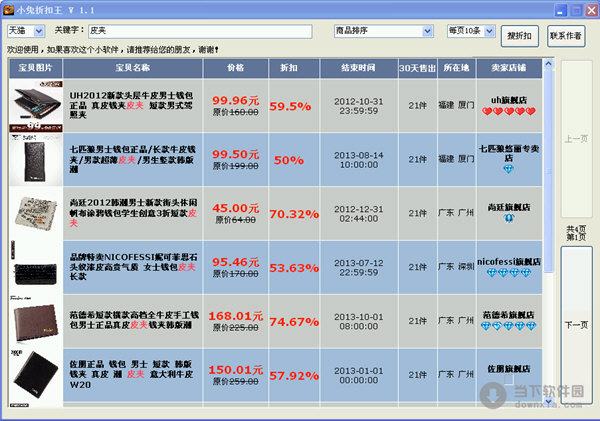
Task: Open the 尚廷 canvas wallet thumbnail
Action: (36, 213)
